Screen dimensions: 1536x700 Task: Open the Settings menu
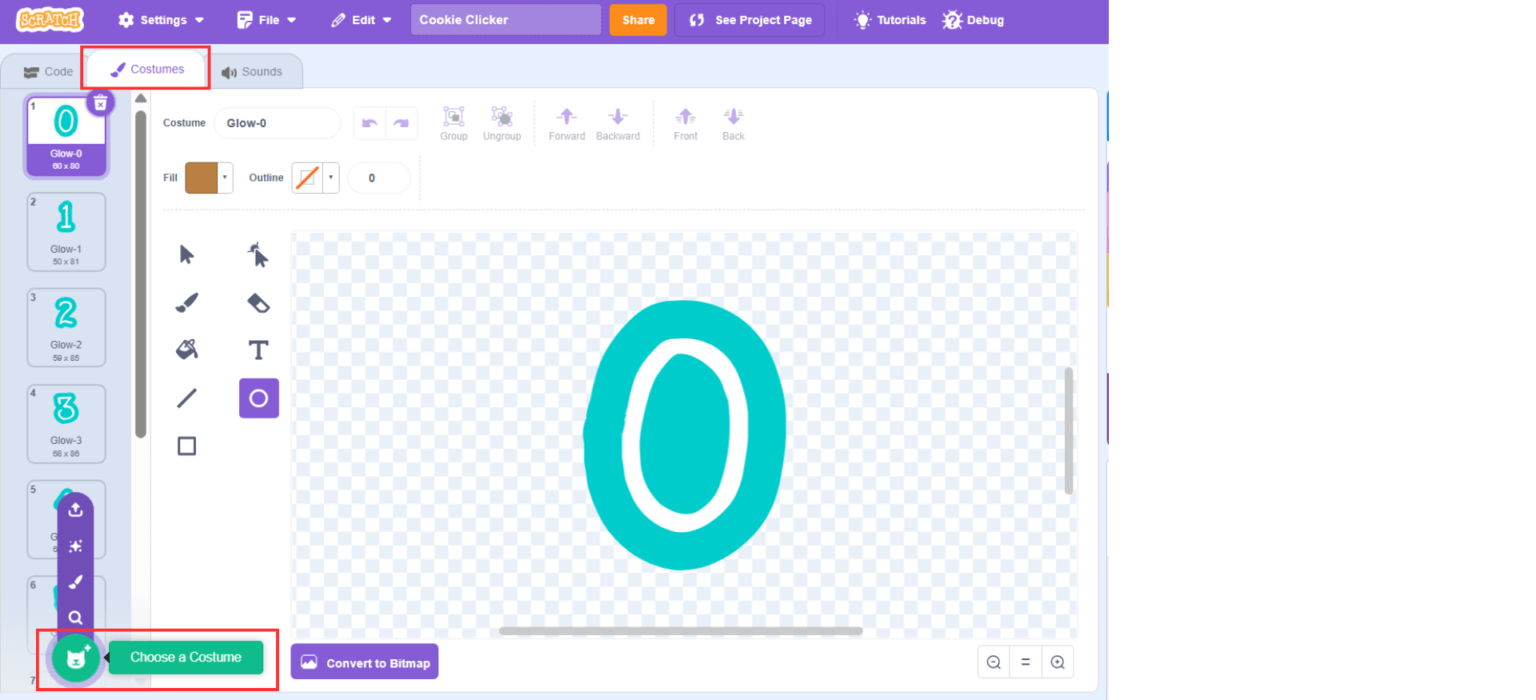click(x=160, y=19)
